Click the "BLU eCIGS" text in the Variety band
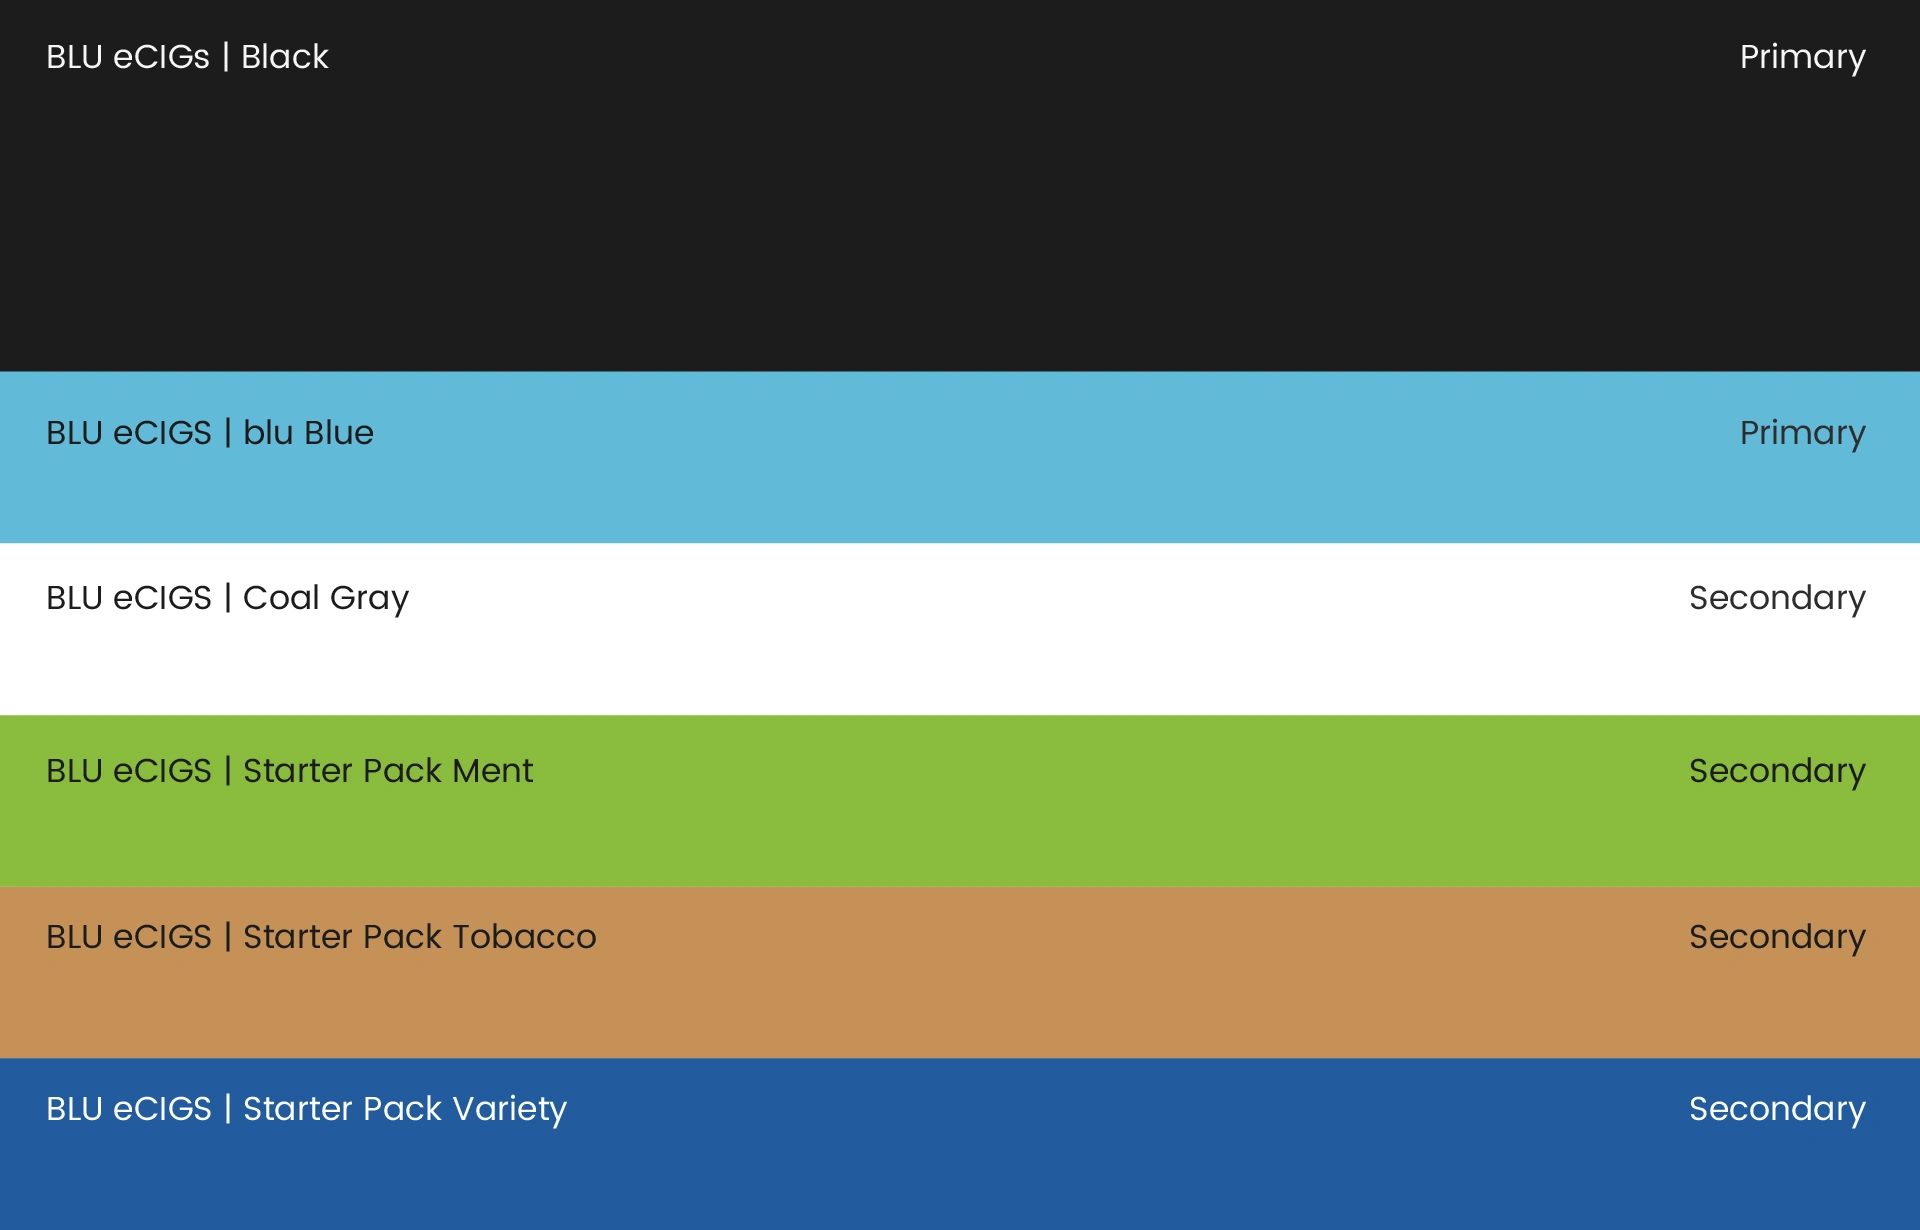 129,1109
